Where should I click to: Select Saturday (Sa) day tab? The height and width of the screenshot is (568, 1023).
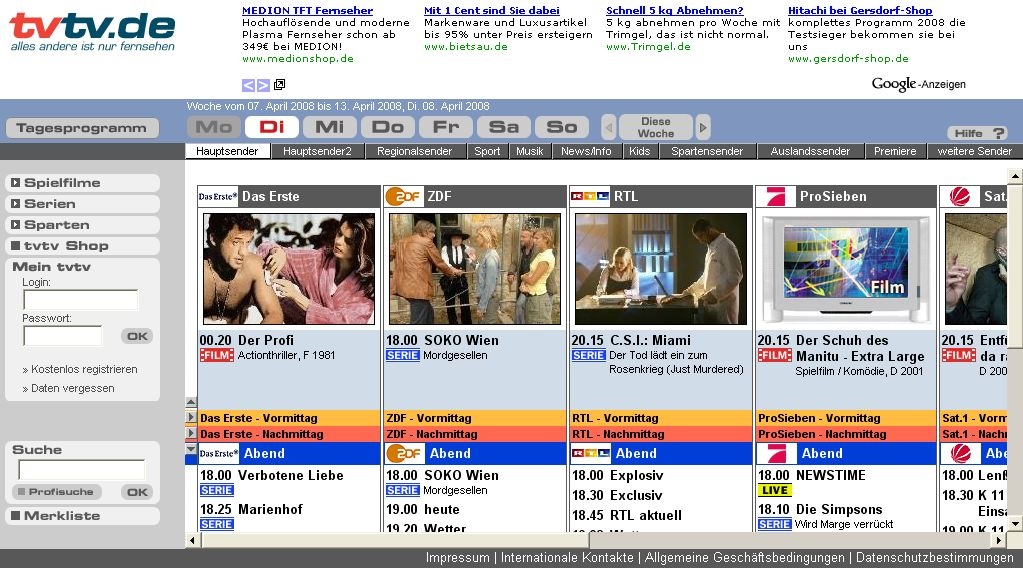point(504,127)
